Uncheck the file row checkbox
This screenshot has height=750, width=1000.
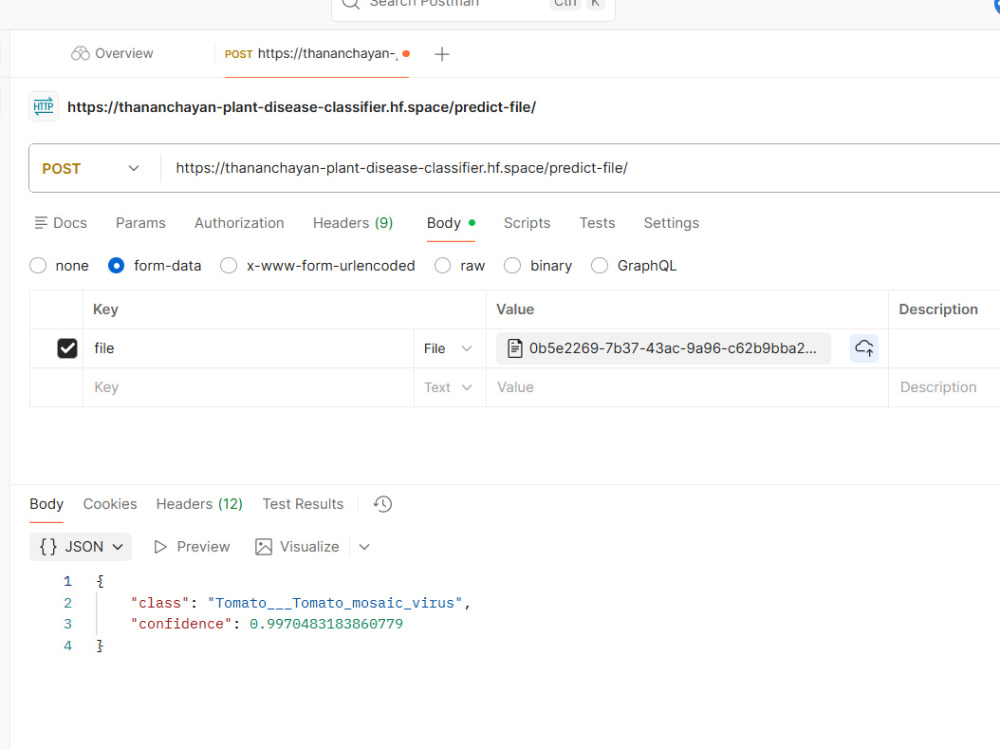pyautogui.click(x=67, y=348)
